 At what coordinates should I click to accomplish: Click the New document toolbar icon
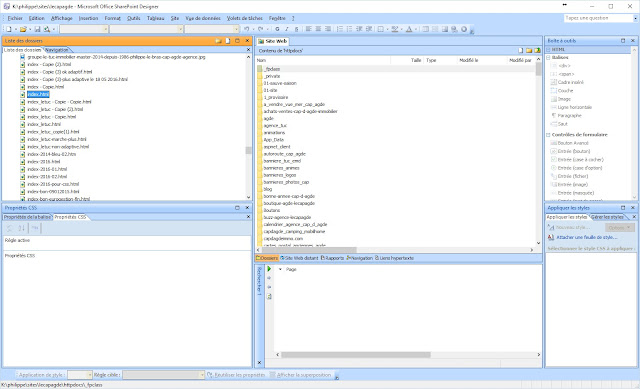coord(9,29)
